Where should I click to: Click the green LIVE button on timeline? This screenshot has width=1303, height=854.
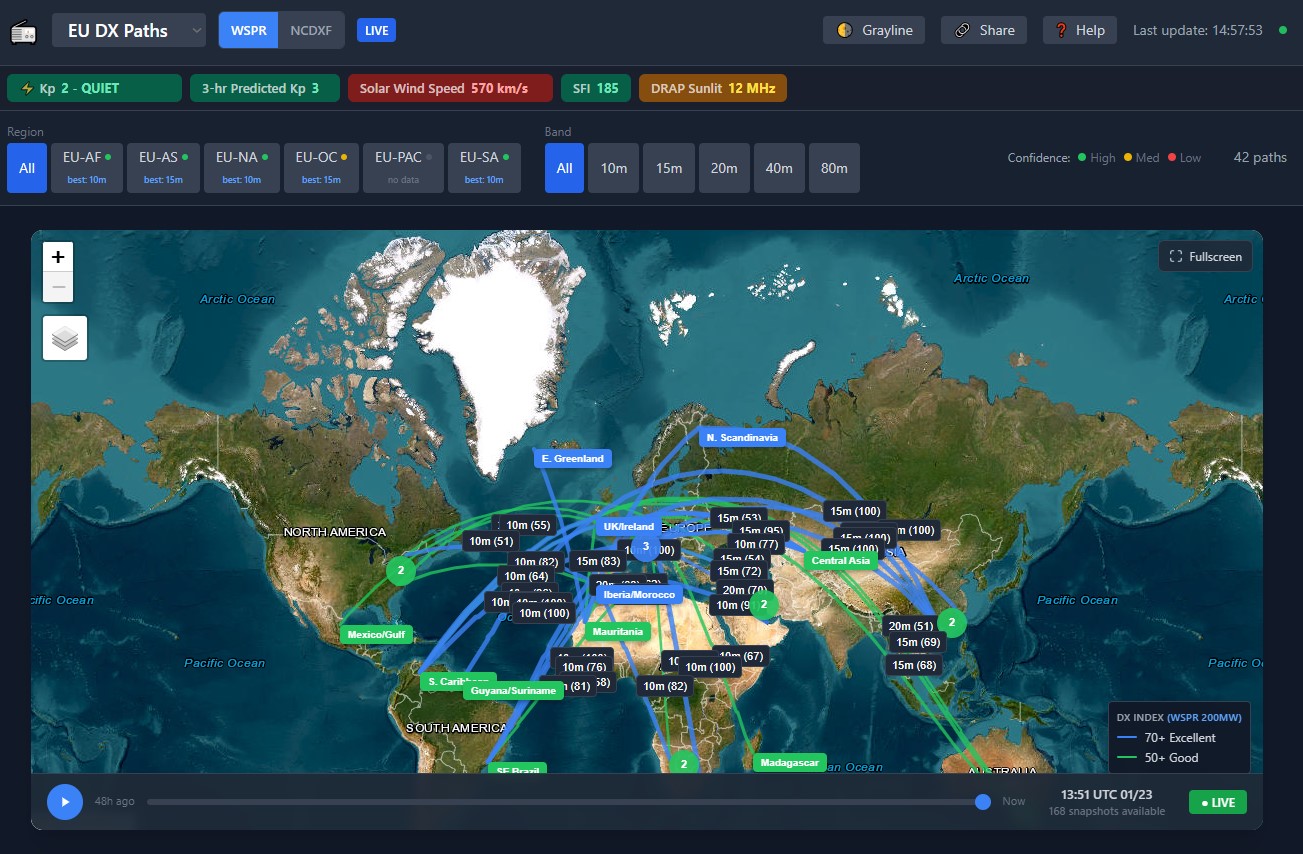pos(1217,802)
